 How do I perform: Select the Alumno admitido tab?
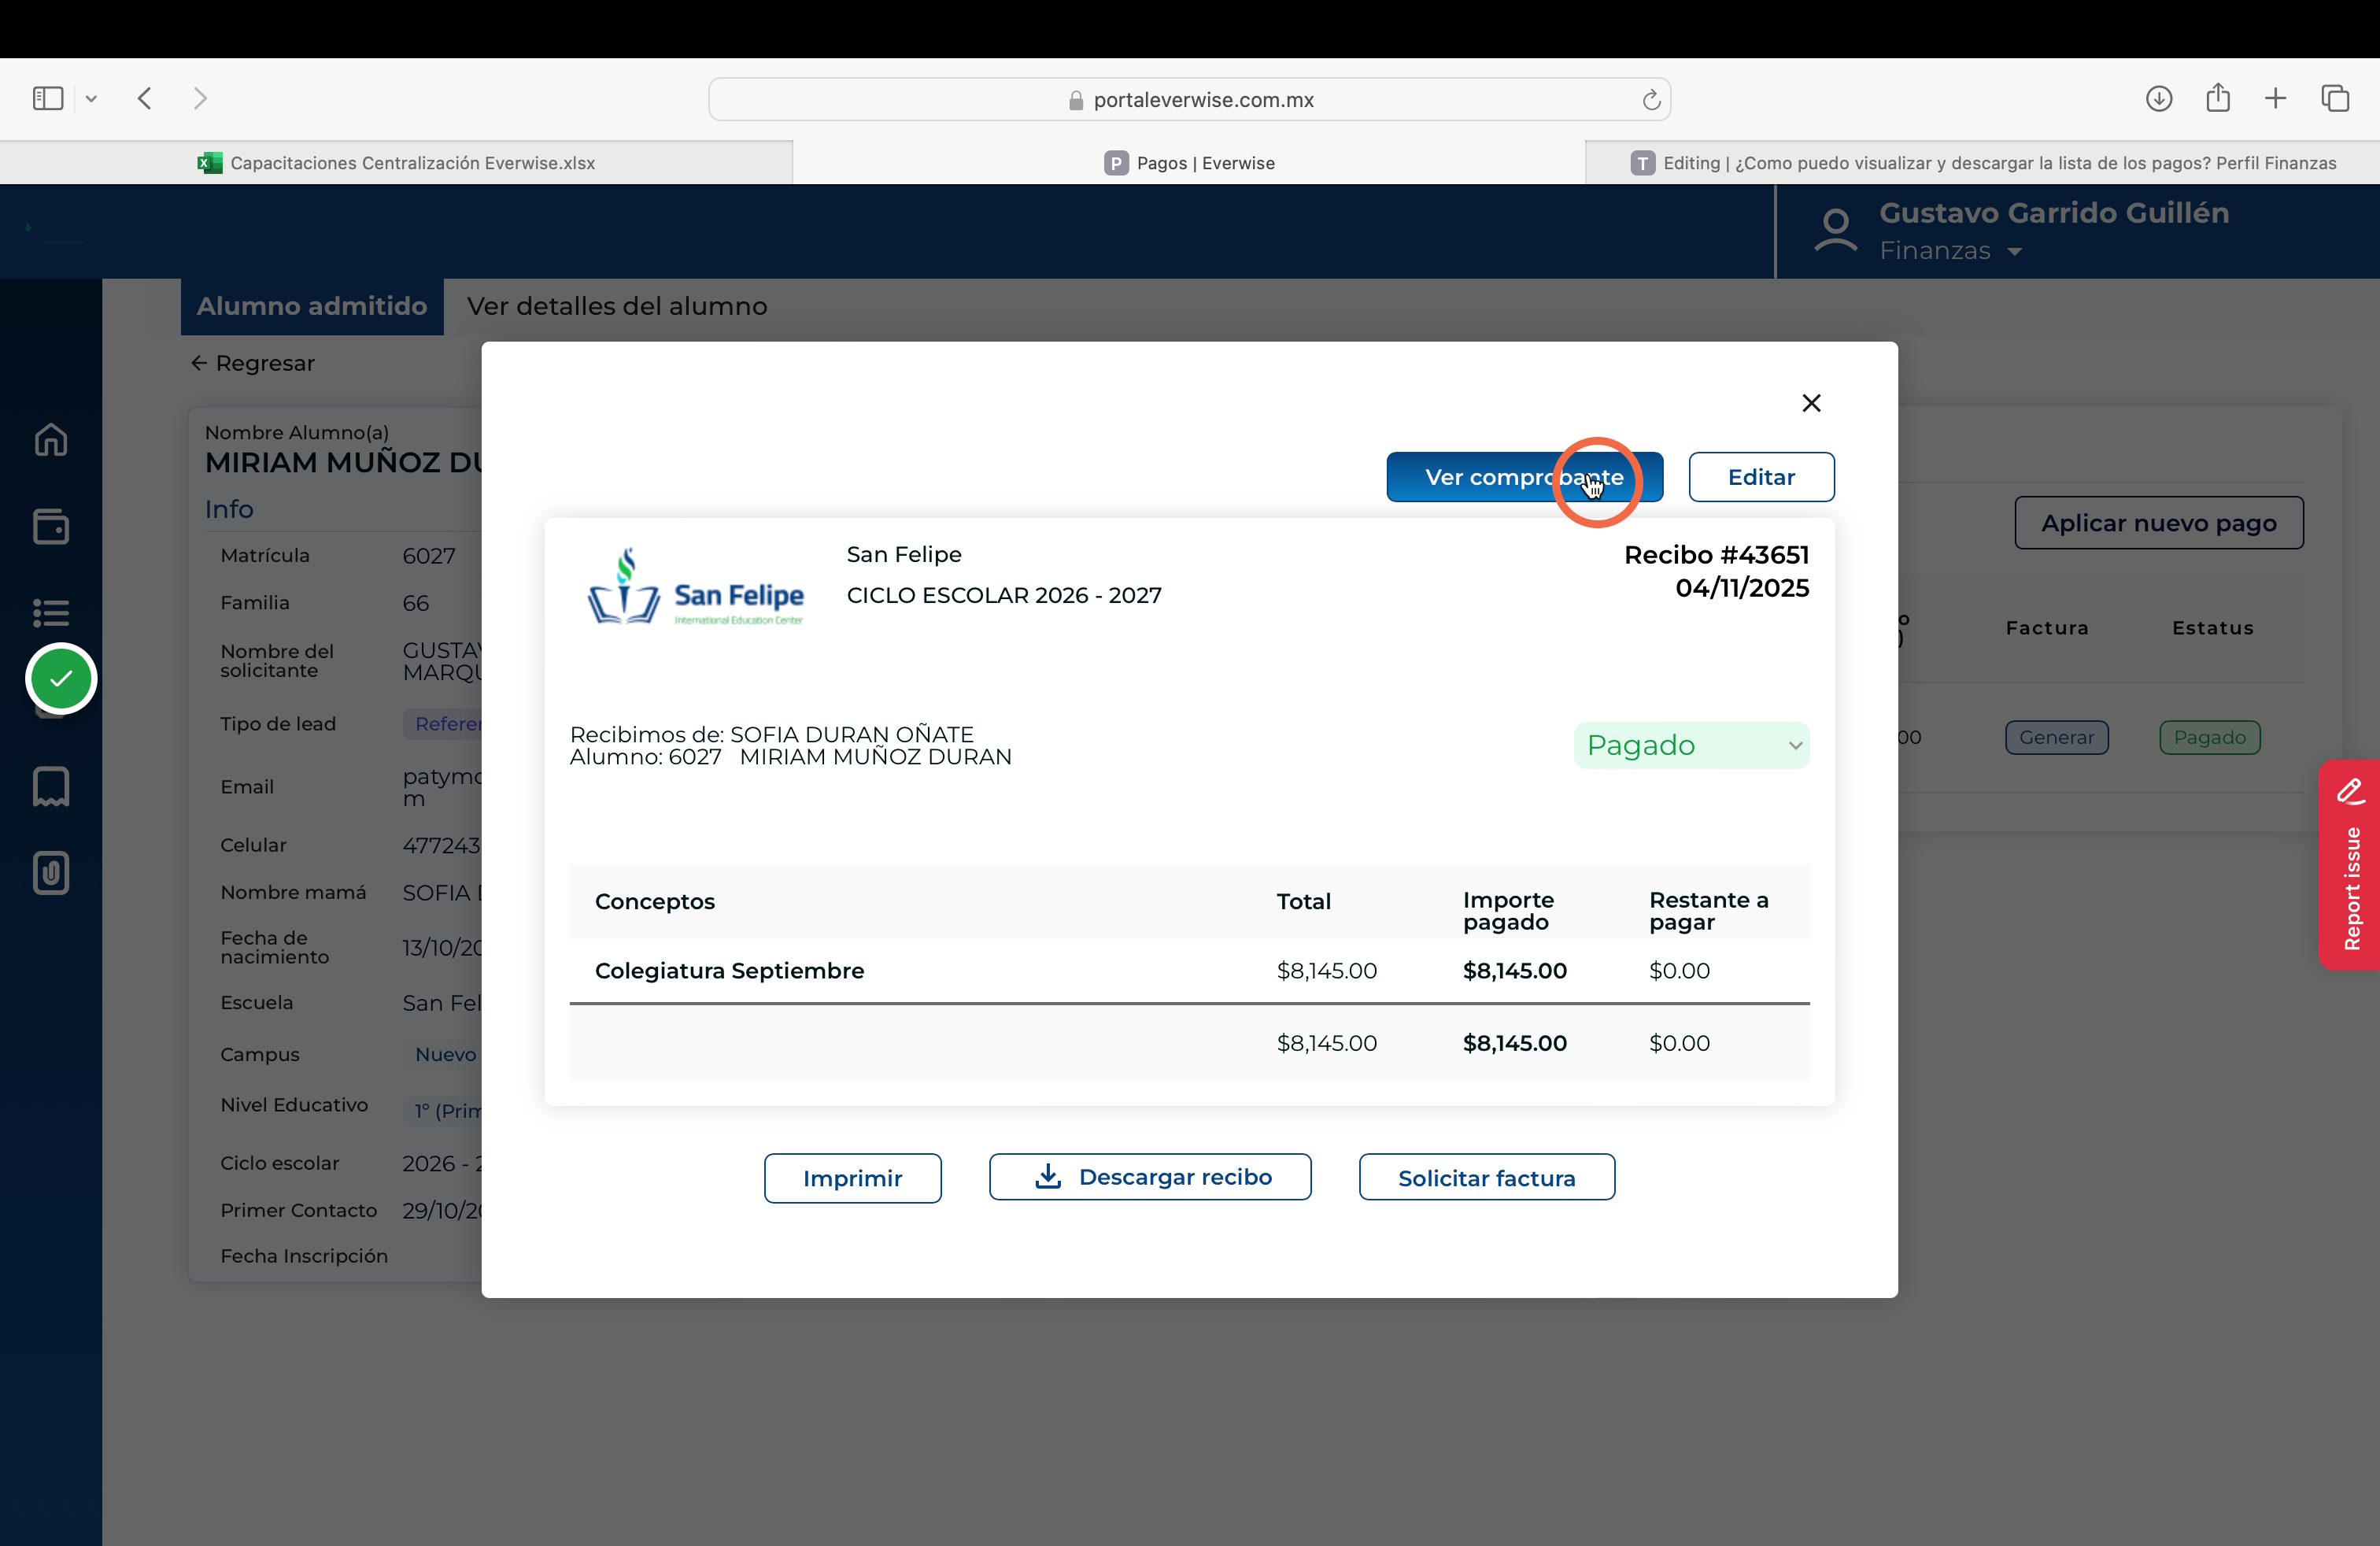pyautogui.click(x=312, y=306)
